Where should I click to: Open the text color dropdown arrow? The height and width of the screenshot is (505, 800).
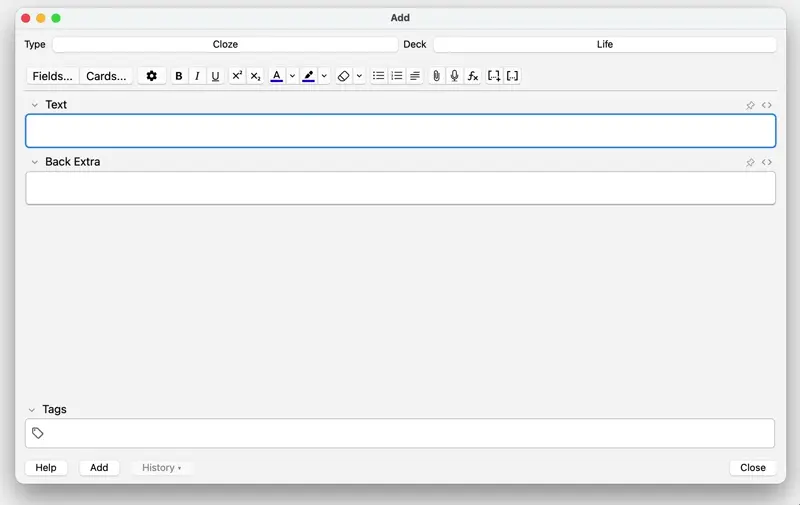tap(292, 76)
